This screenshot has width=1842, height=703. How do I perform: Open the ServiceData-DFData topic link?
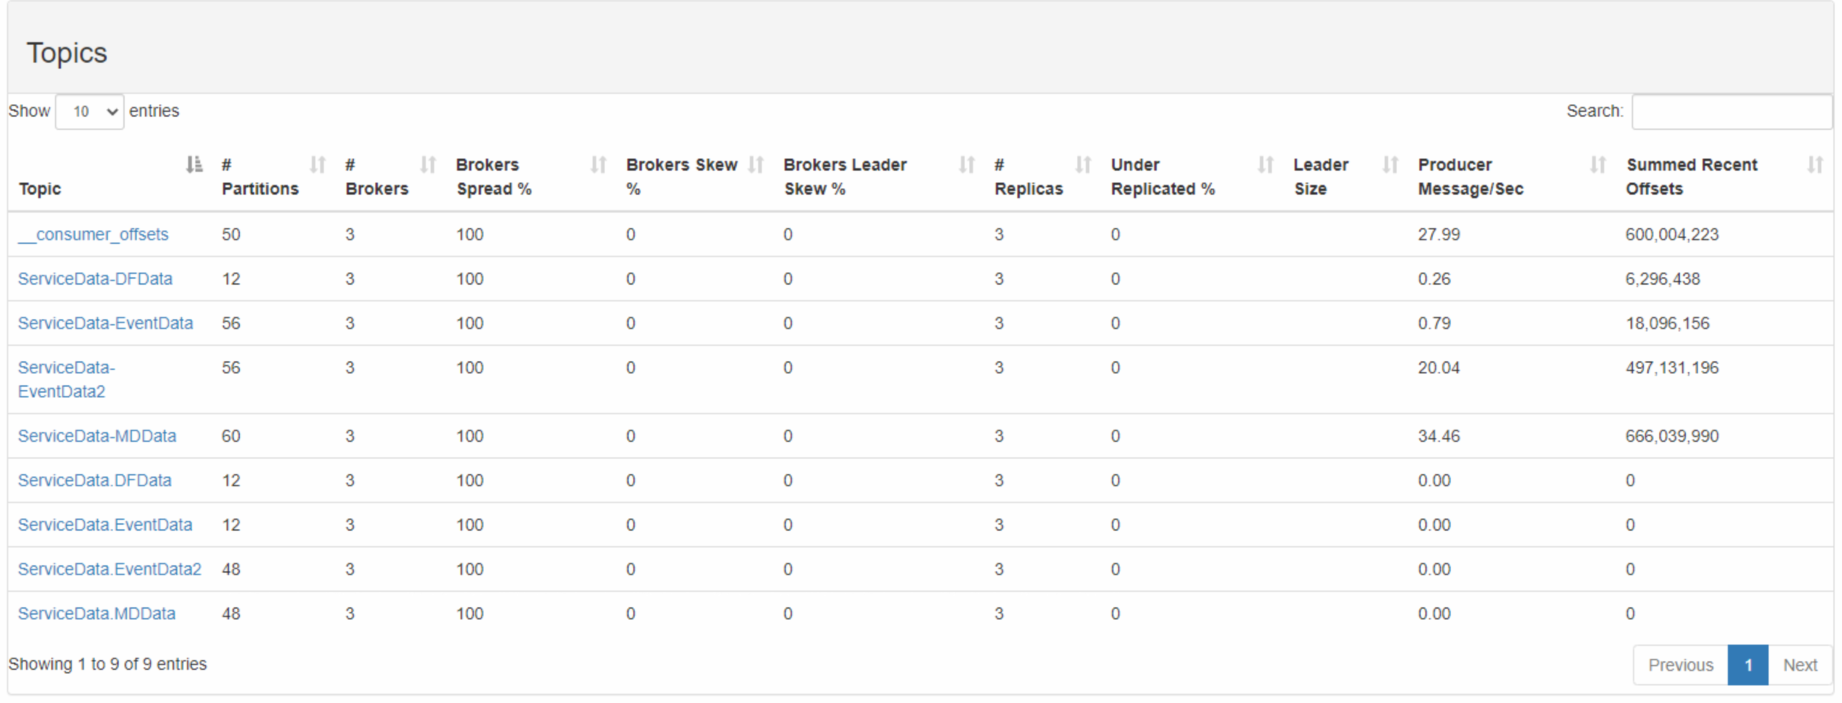point(95,279)
